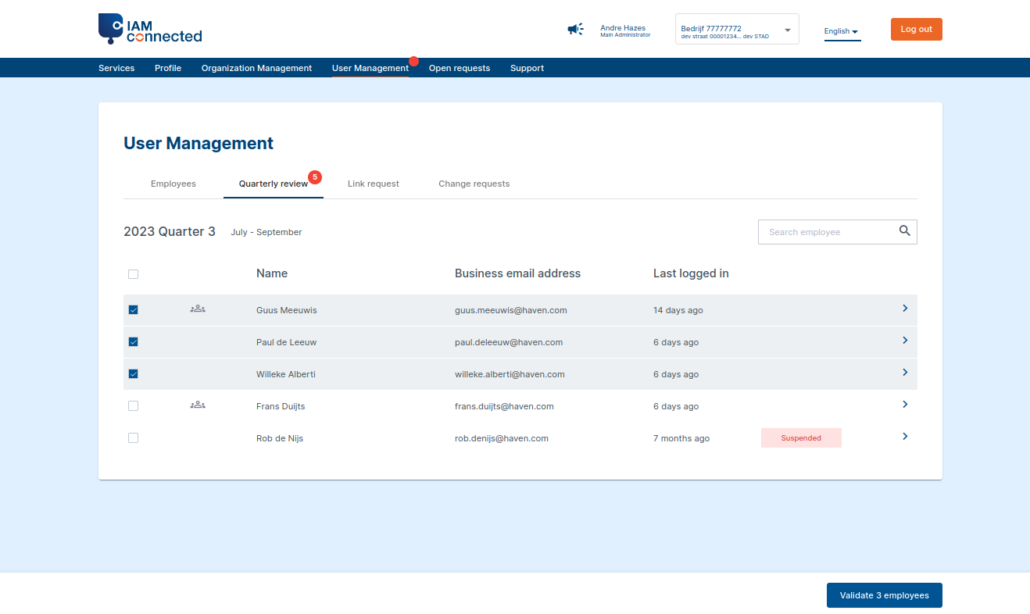The width and height of the screenshot is (1030, 614).
Task: Open the Support menu item
Action: coord(526,68)
